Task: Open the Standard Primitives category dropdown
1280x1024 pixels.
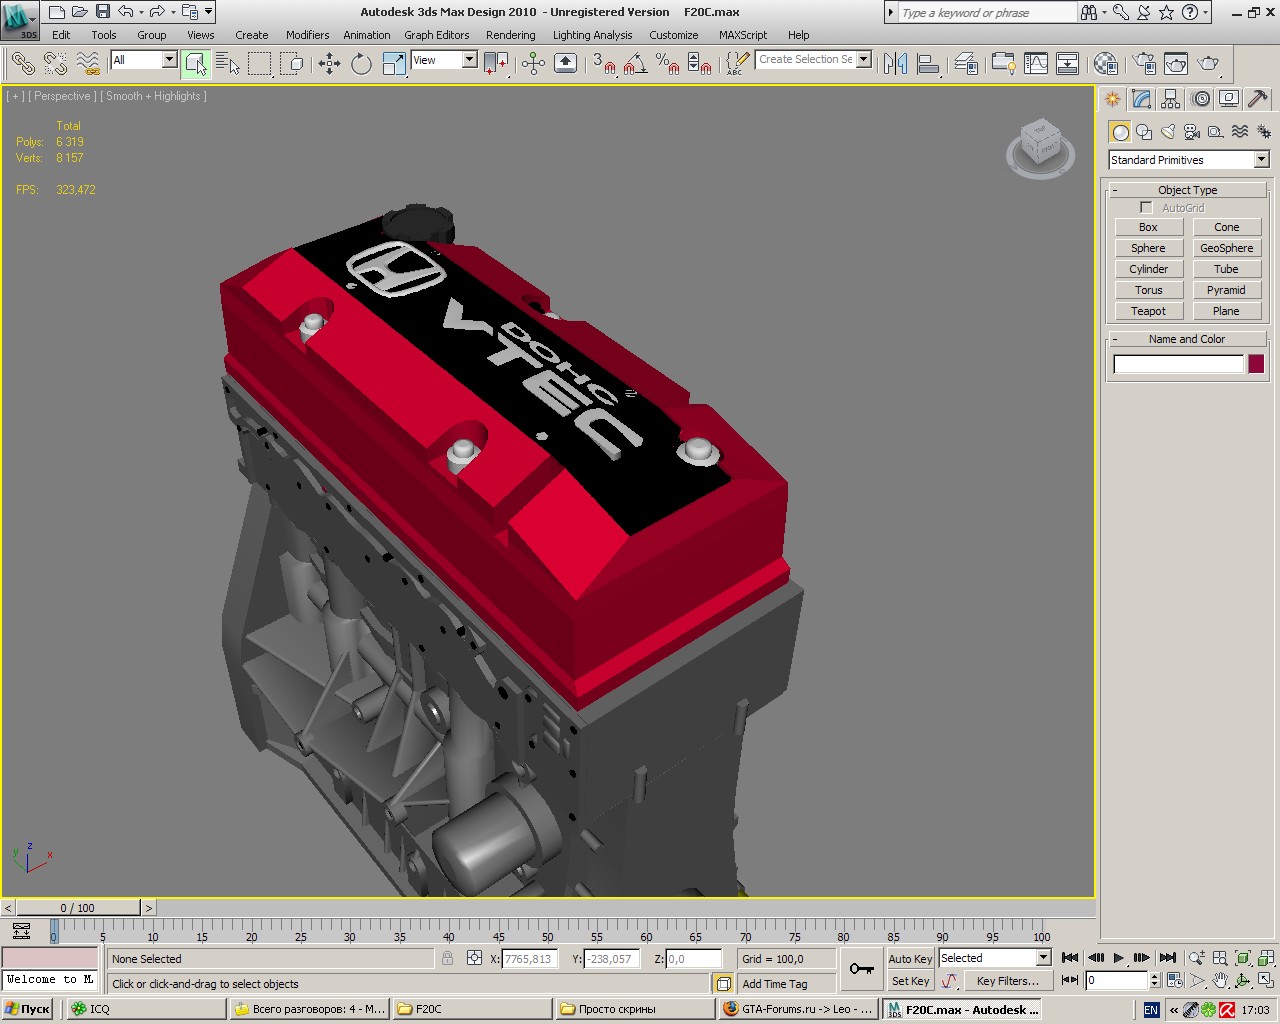Action: (1188, 160)
